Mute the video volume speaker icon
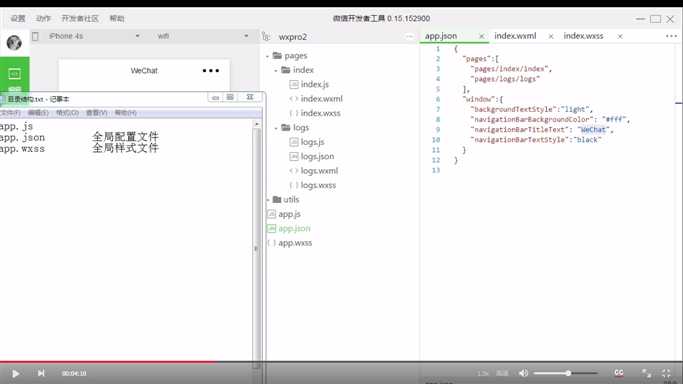The width and height of the screenshot is (683, 384). pyautogui.click(x=524, y=373)
